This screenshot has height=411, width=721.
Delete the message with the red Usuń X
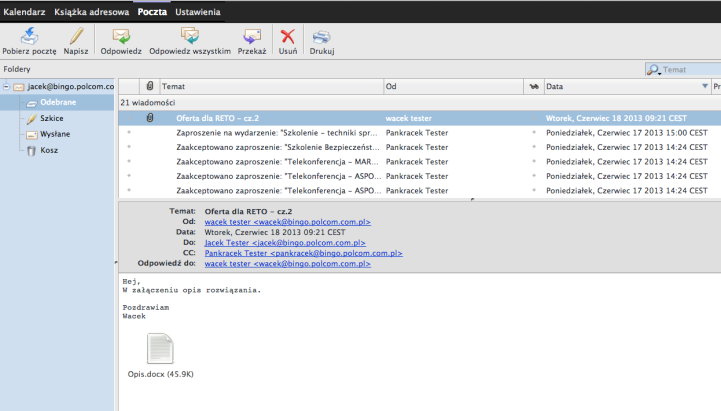[288, 36]
